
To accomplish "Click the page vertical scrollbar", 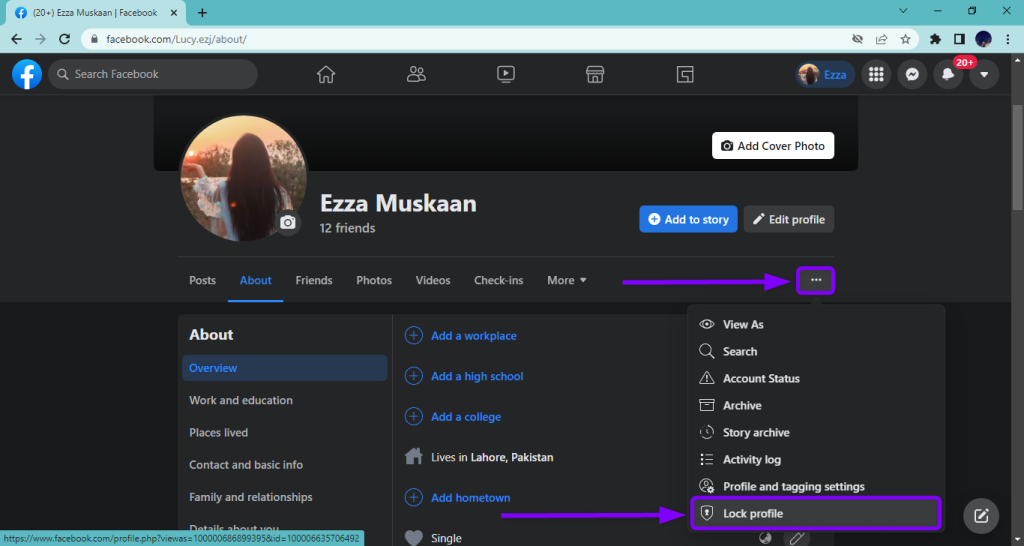I will click(1017, 157).
